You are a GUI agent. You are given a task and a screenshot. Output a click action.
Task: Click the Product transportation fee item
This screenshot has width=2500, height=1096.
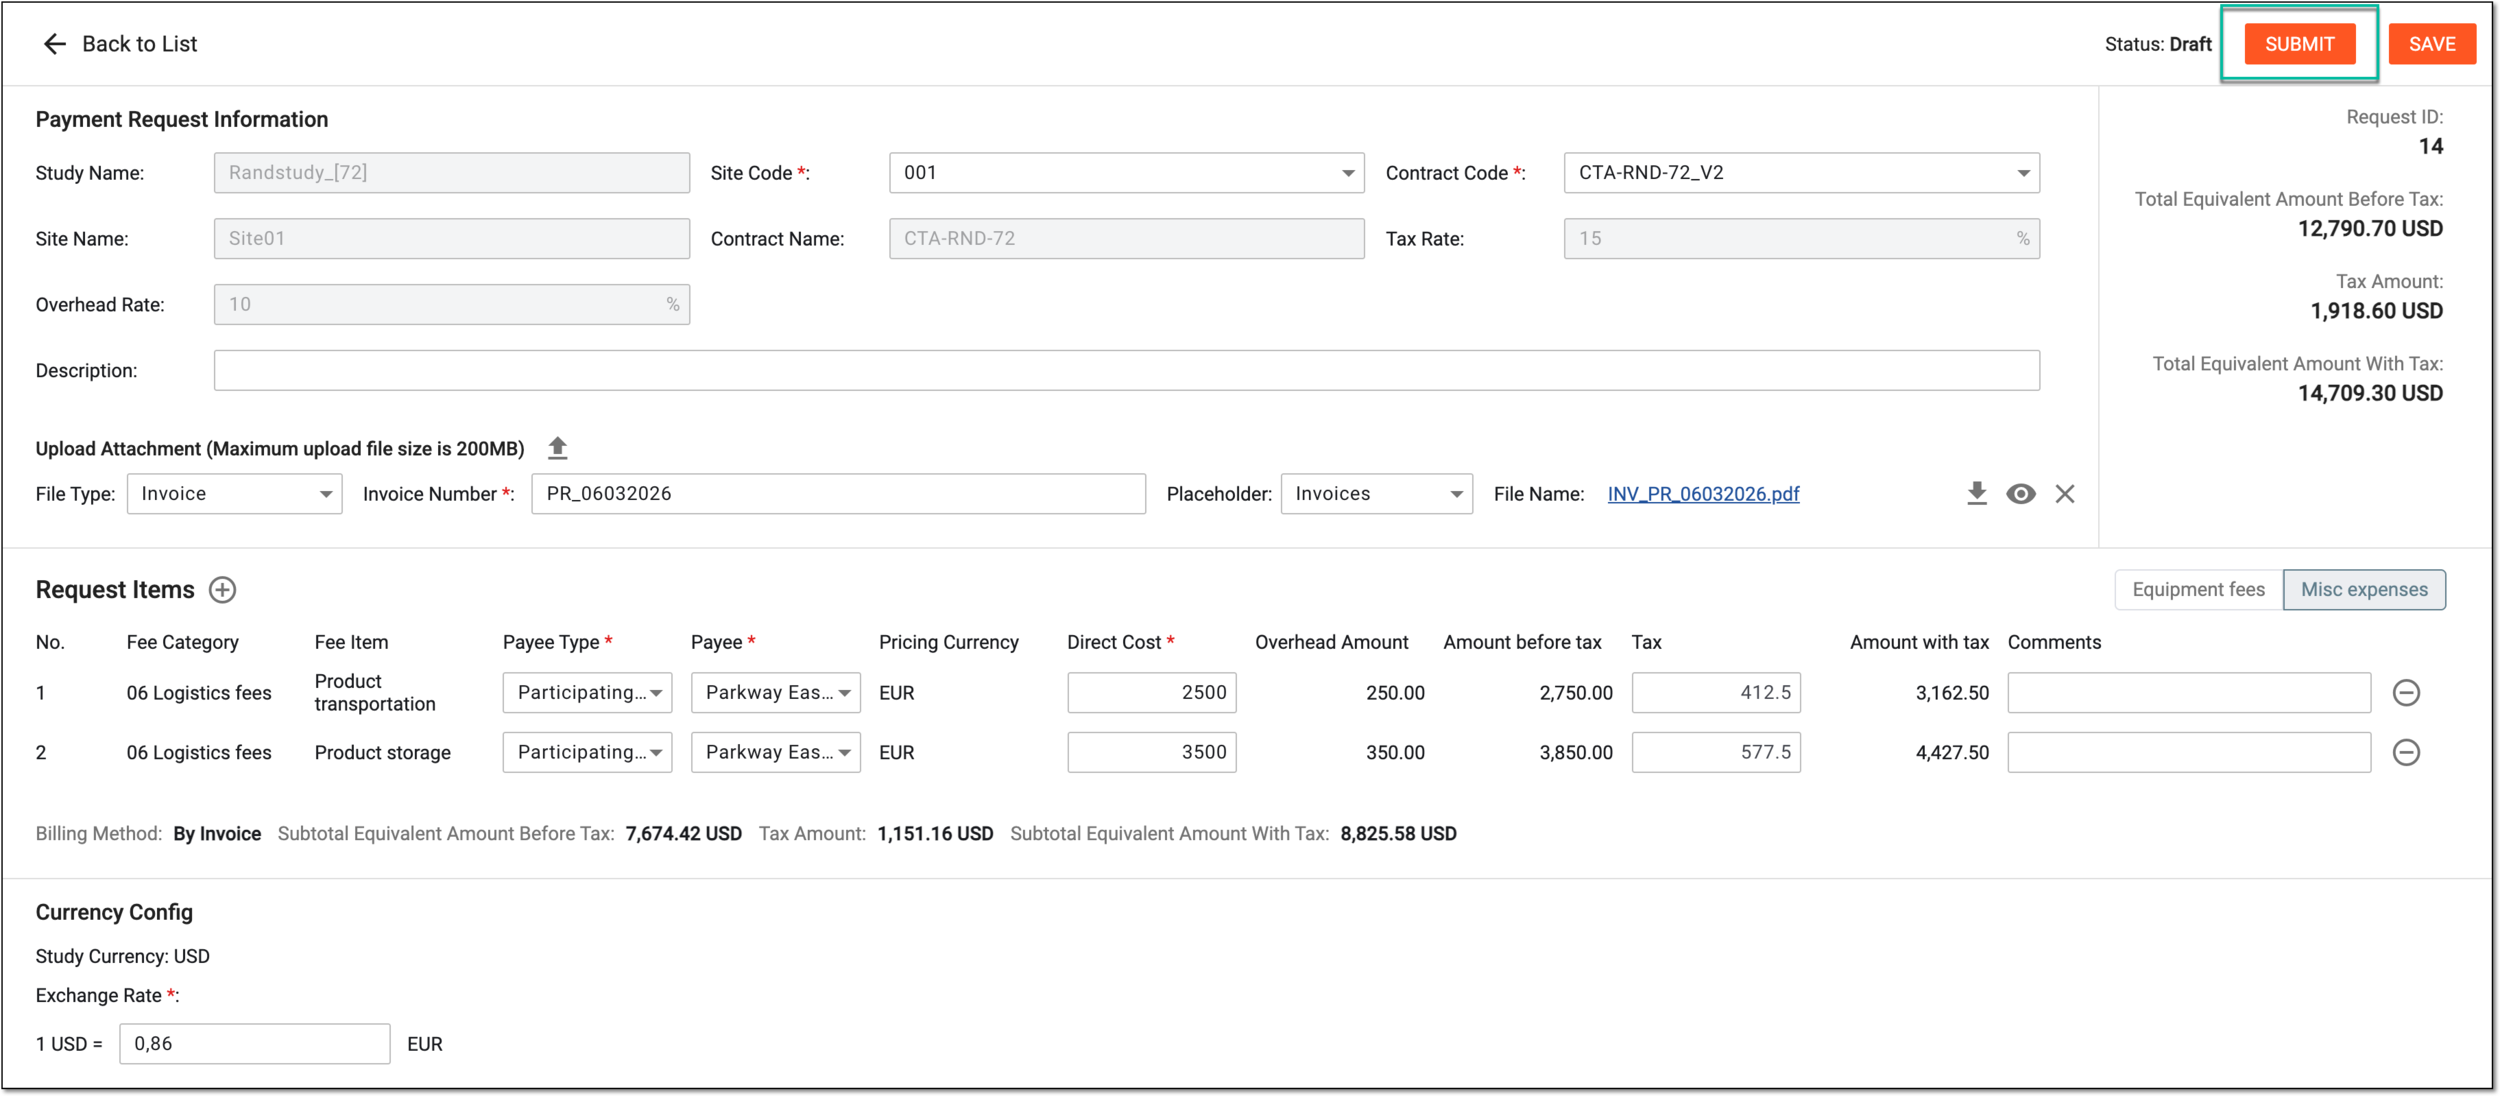375,692
